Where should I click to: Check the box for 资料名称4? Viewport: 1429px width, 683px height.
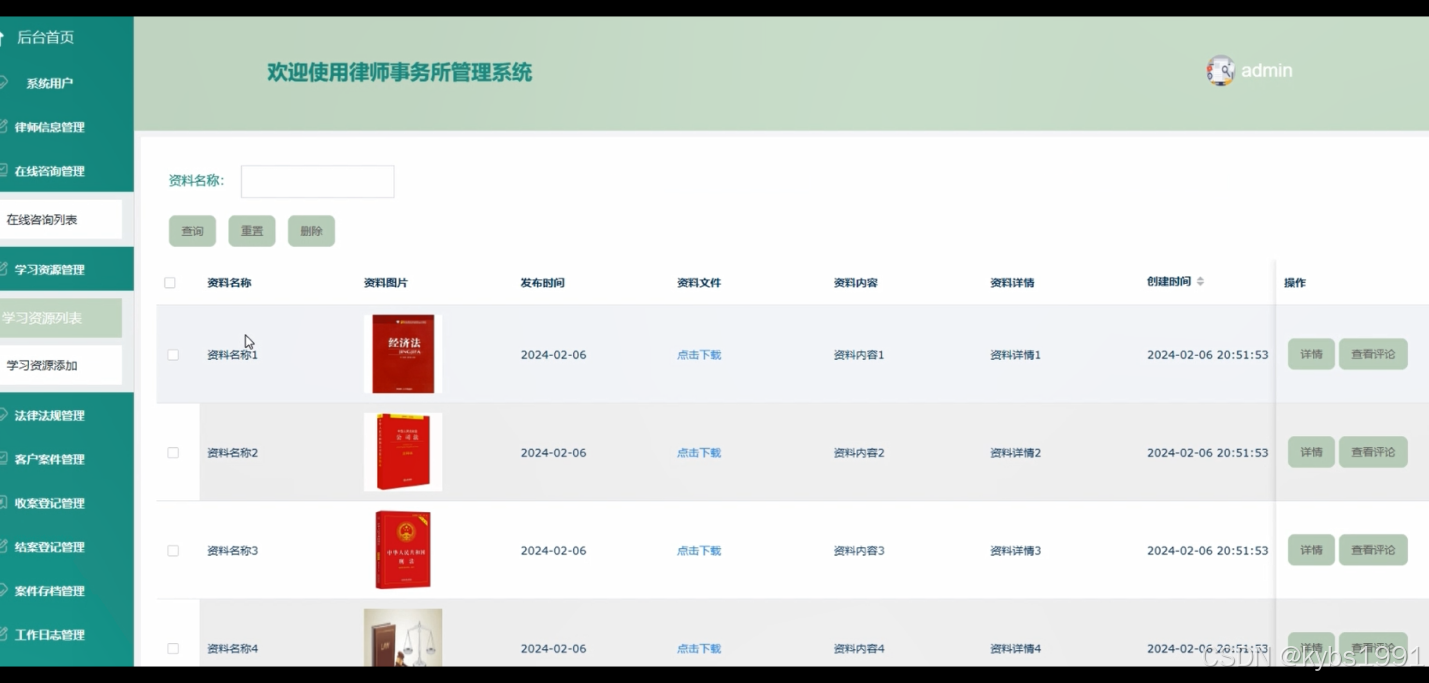point(173,649)
